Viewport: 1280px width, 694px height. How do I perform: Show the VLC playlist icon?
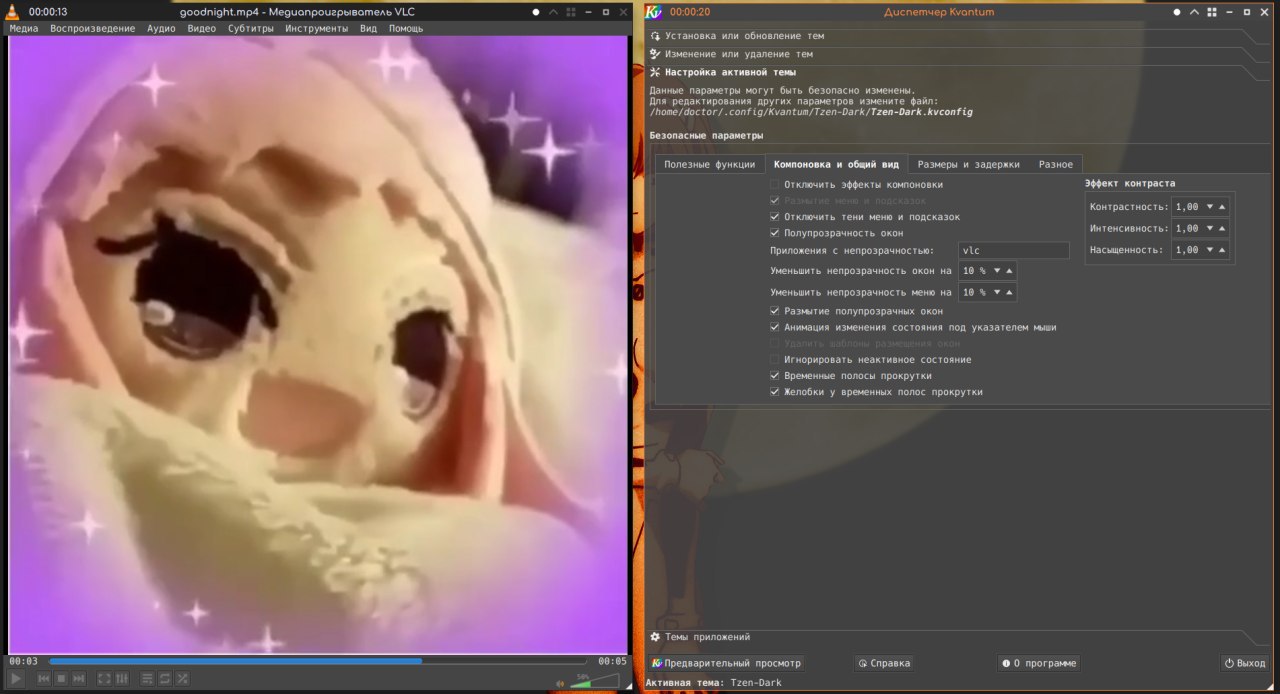click(147, 679)
